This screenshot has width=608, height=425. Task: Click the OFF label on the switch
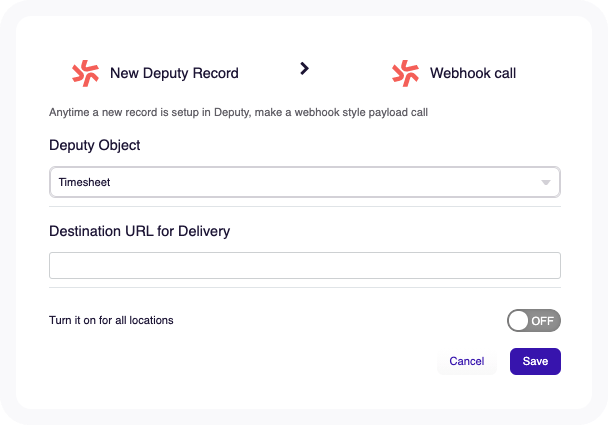(x=542, y=321)
